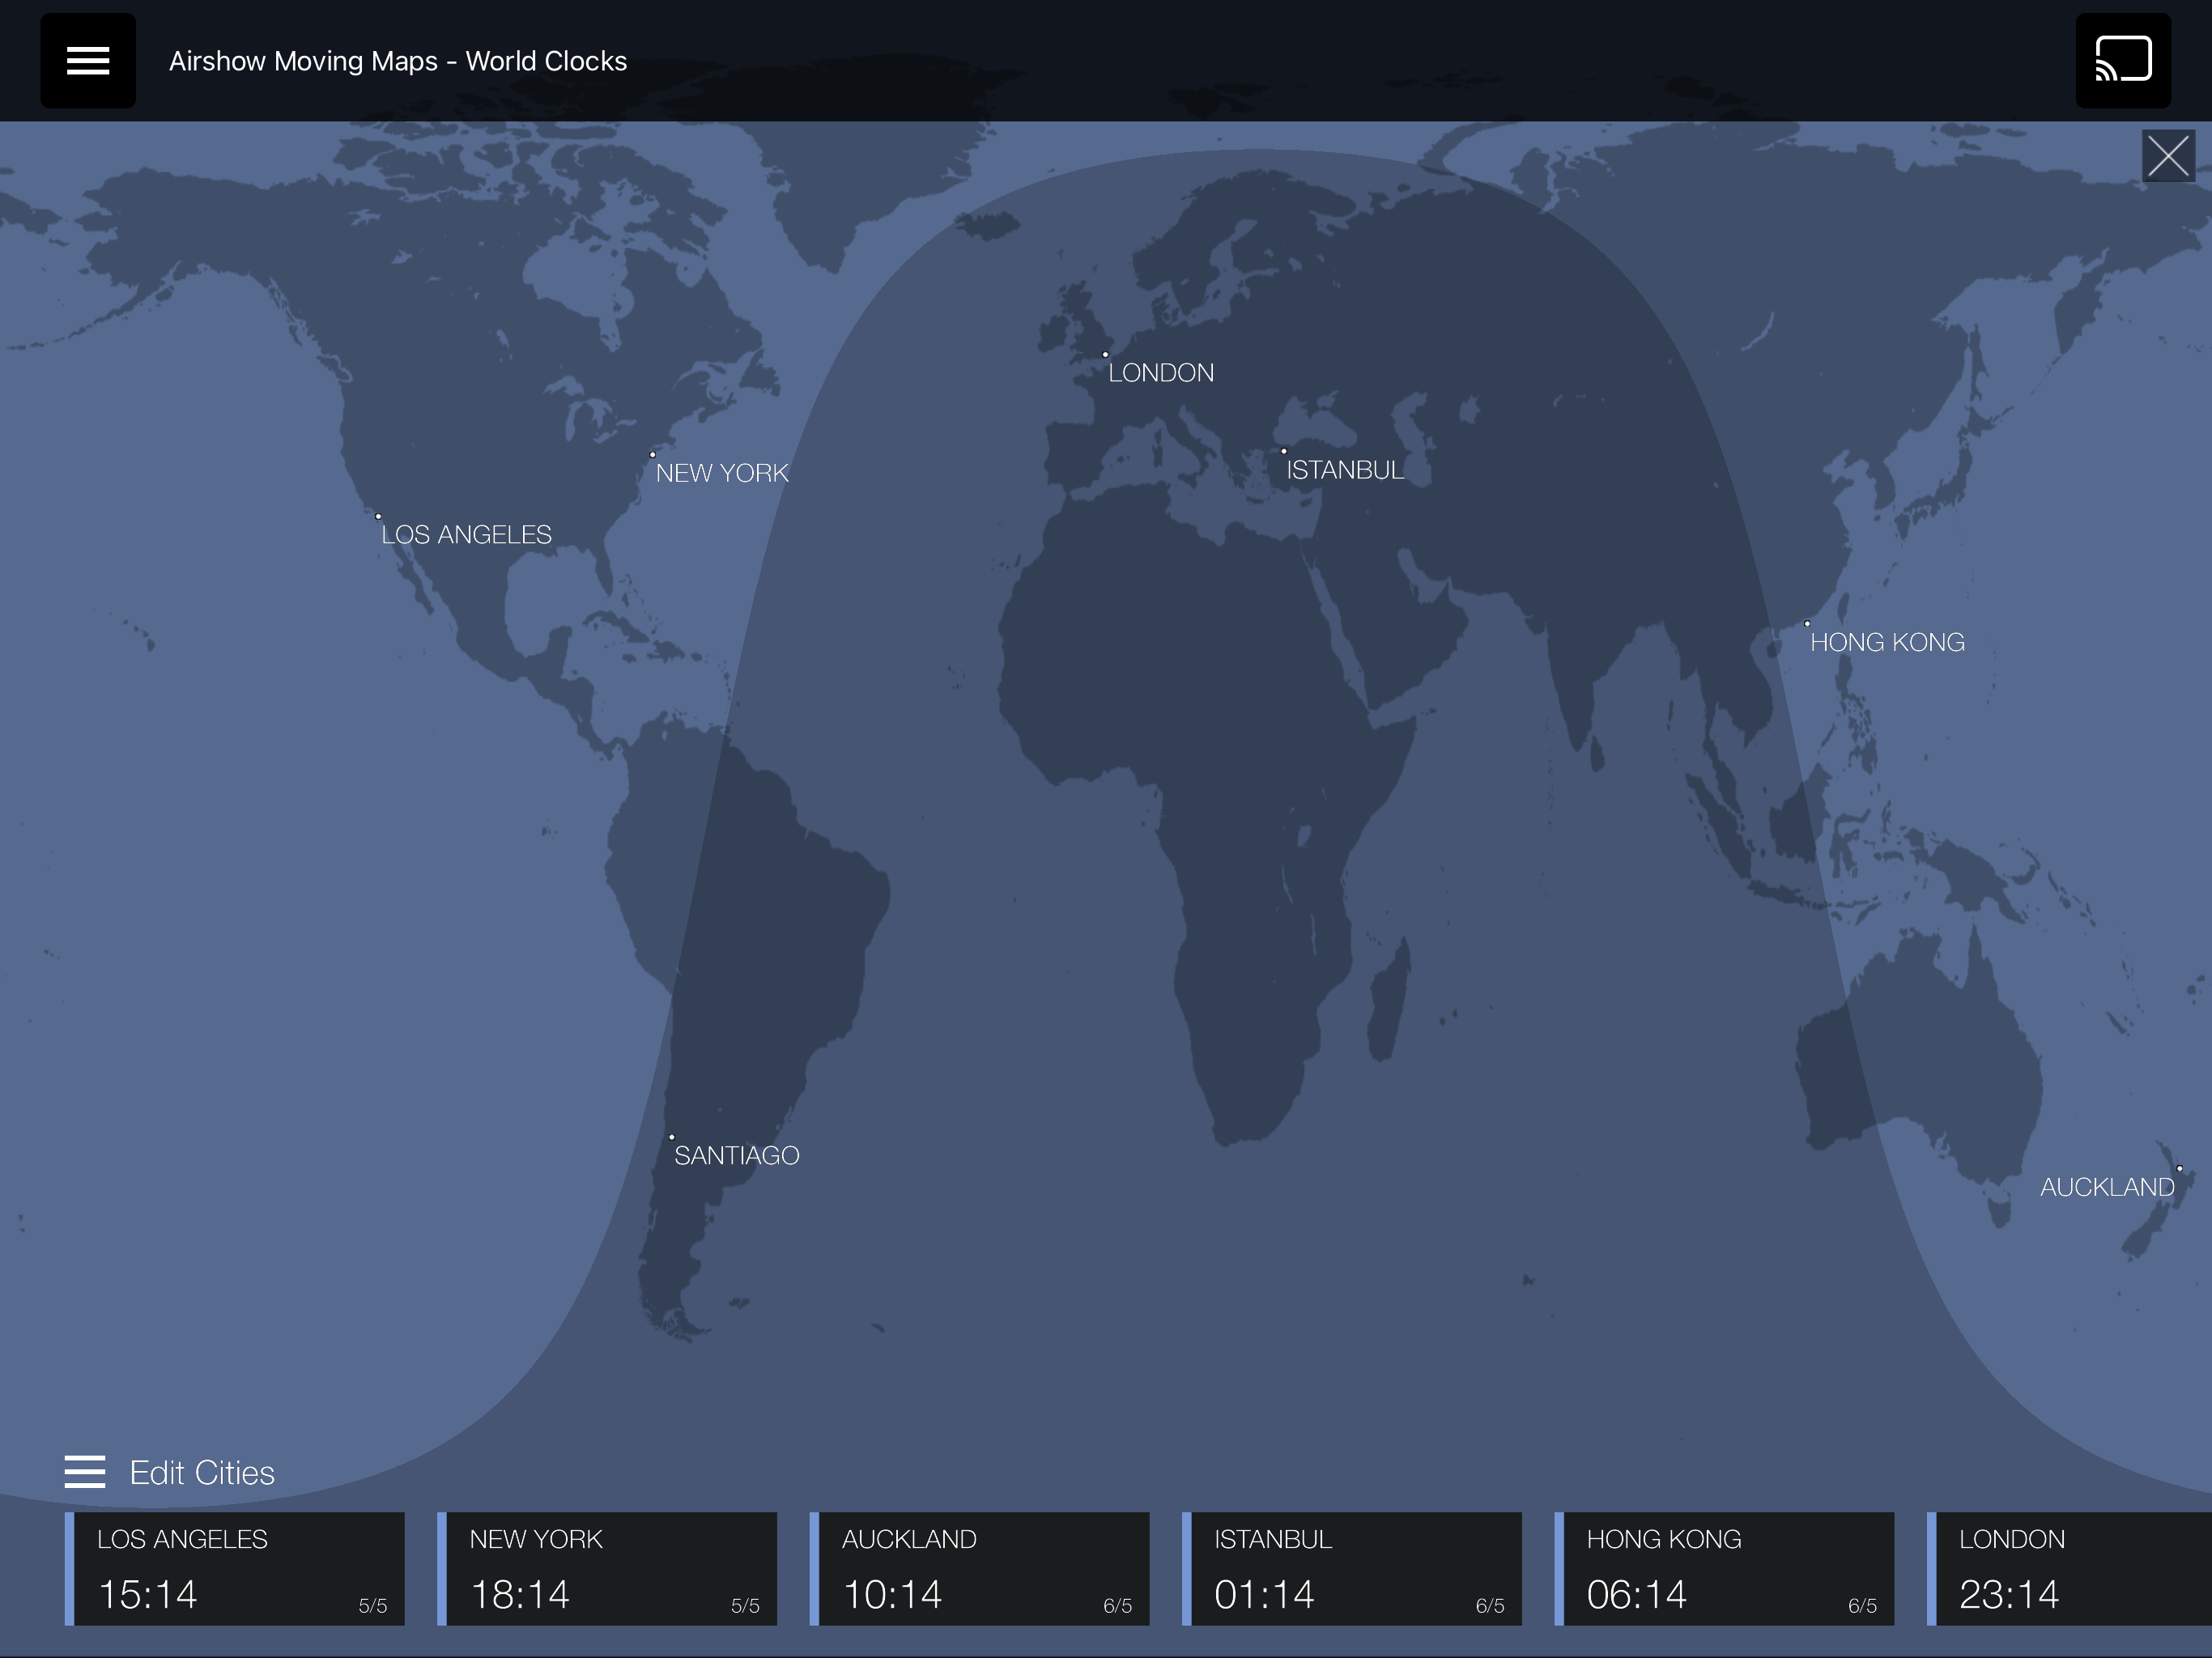Click the 5/5 date on Los Angeles card
2212x1658 pixels.
click(373, 1606)
